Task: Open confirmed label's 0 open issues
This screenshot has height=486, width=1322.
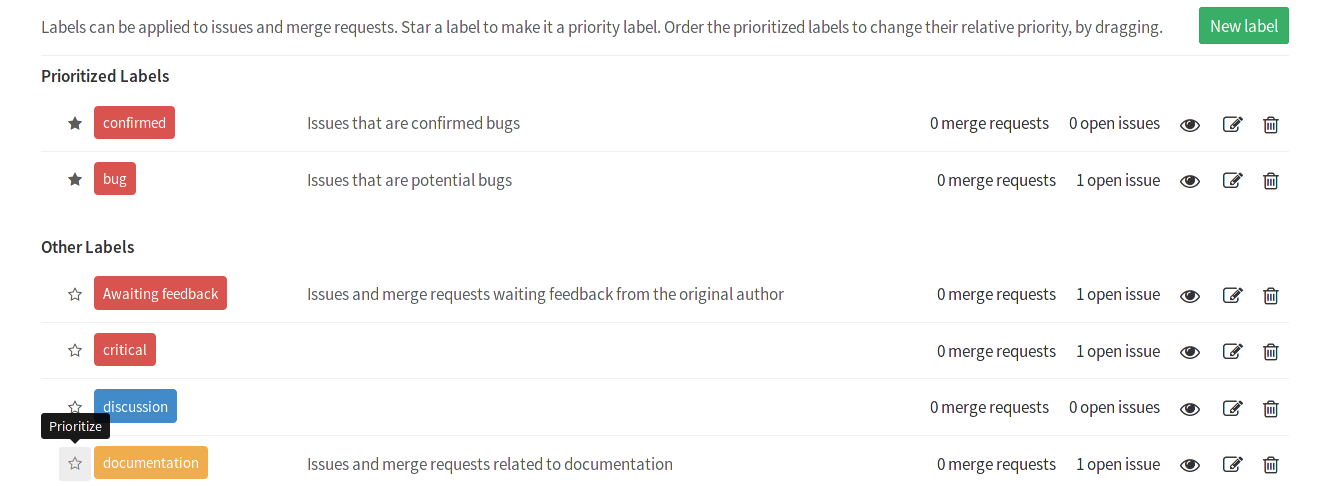Action: point(1114,124)
